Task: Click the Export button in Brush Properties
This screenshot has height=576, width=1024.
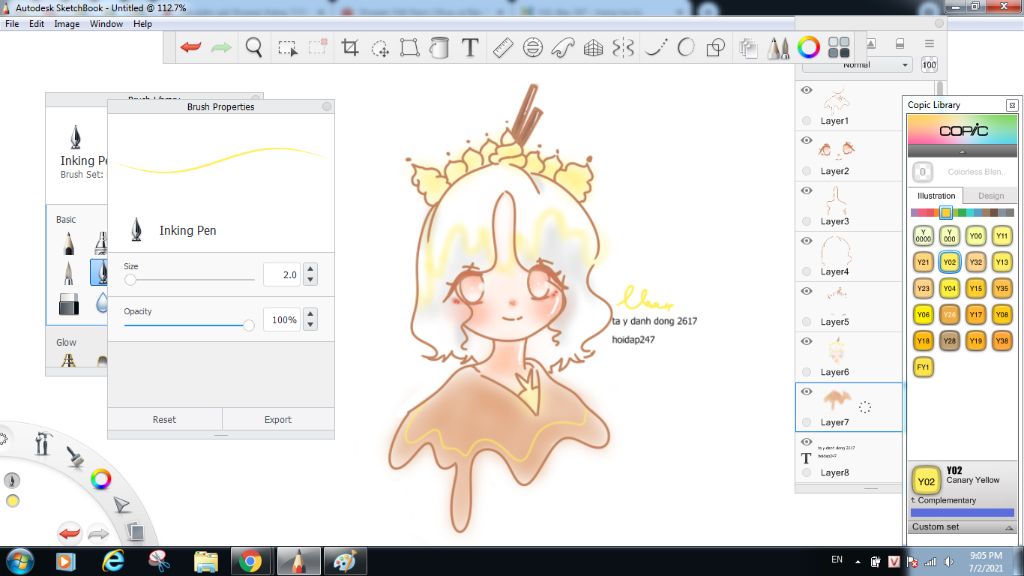Action: coord(278,419)
